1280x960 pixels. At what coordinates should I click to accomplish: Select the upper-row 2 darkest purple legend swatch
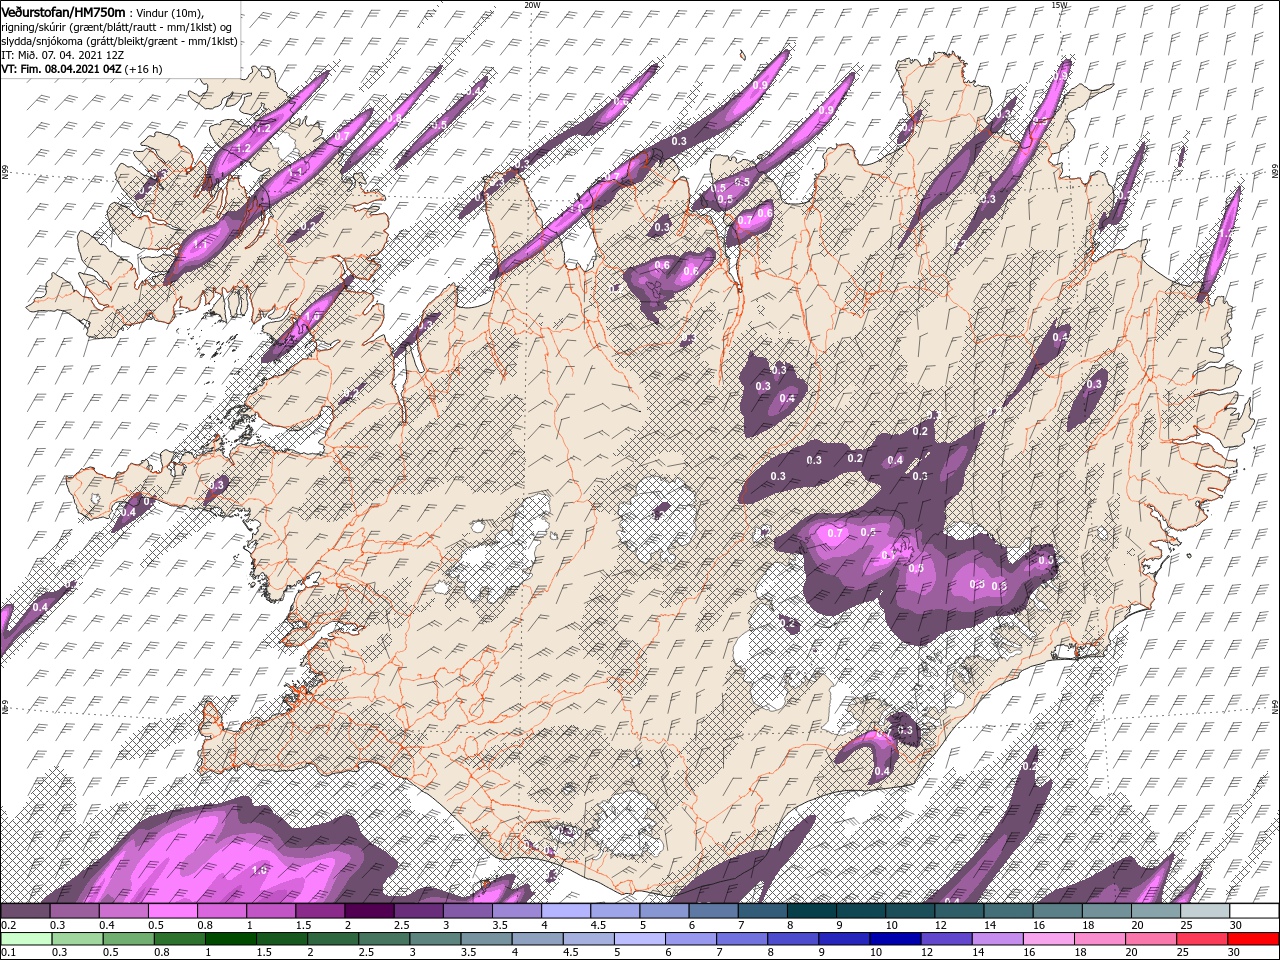coord(370,910)
